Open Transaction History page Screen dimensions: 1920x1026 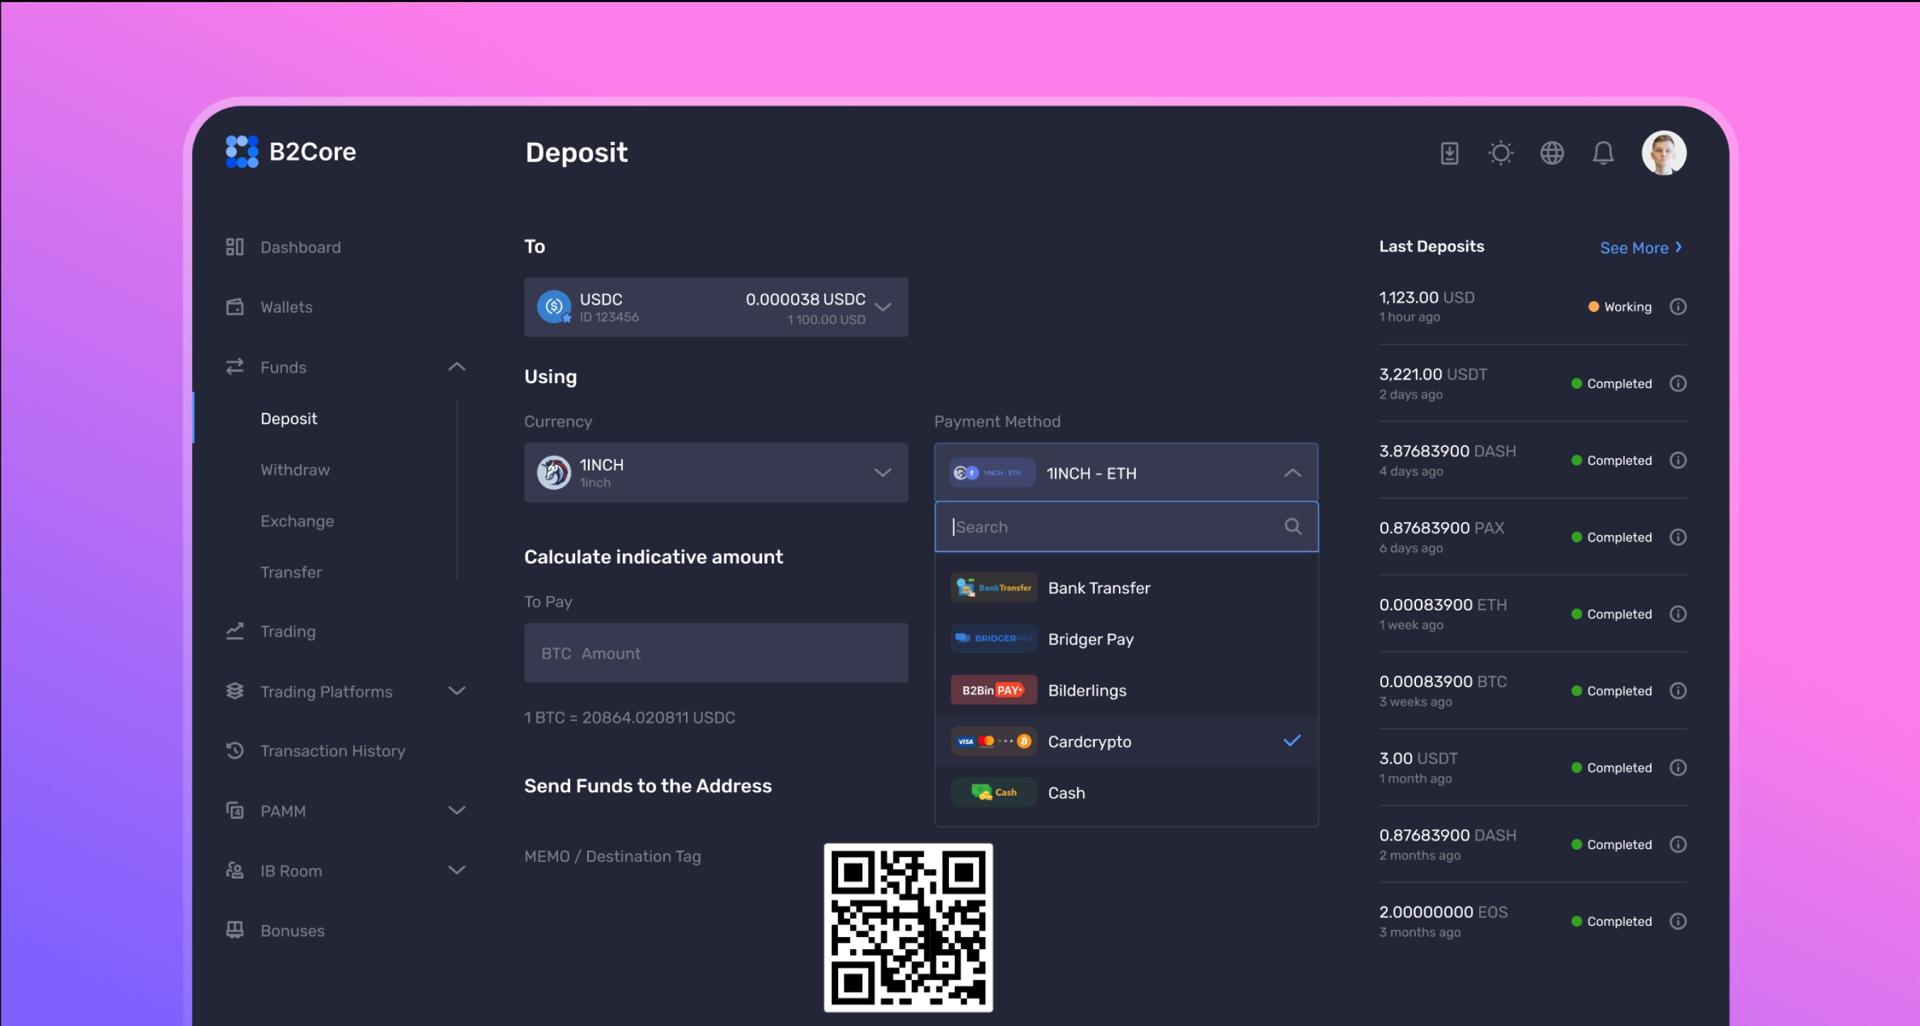[332, 751]
